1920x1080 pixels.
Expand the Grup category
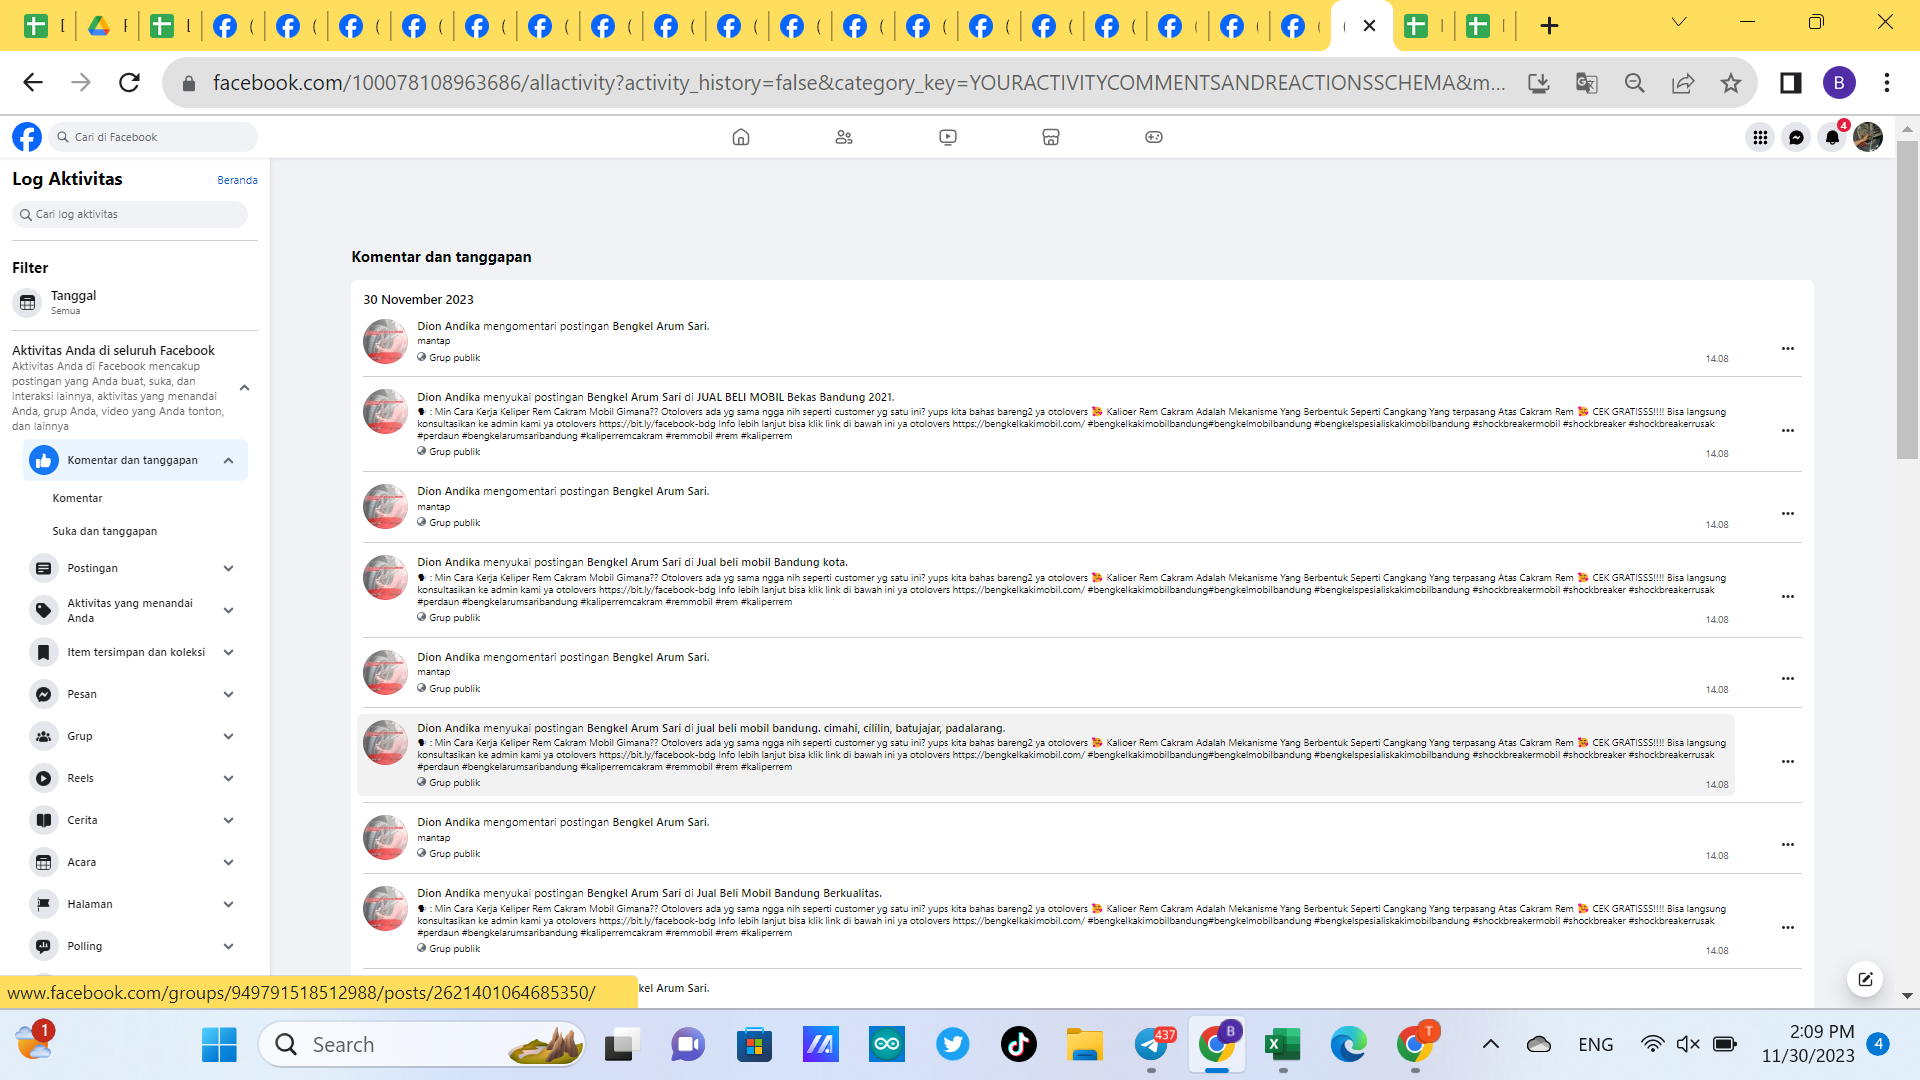(229, 736)
